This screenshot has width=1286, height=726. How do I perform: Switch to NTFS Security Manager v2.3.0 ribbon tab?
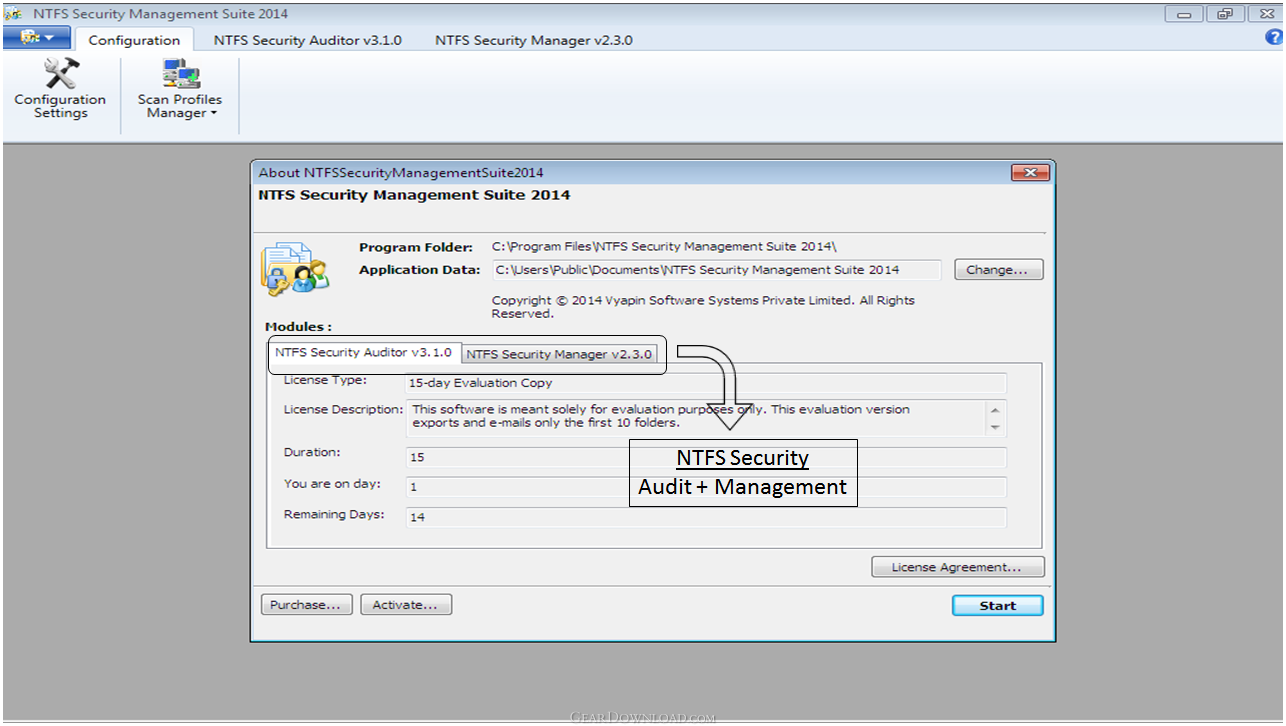coord(533,40)
